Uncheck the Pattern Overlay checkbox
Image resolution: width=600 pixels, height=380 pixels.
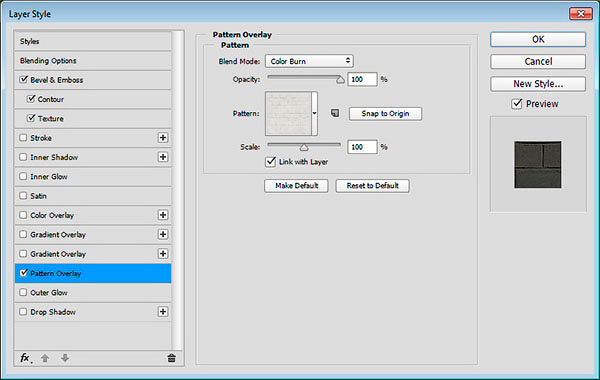[x=23, y=273]
